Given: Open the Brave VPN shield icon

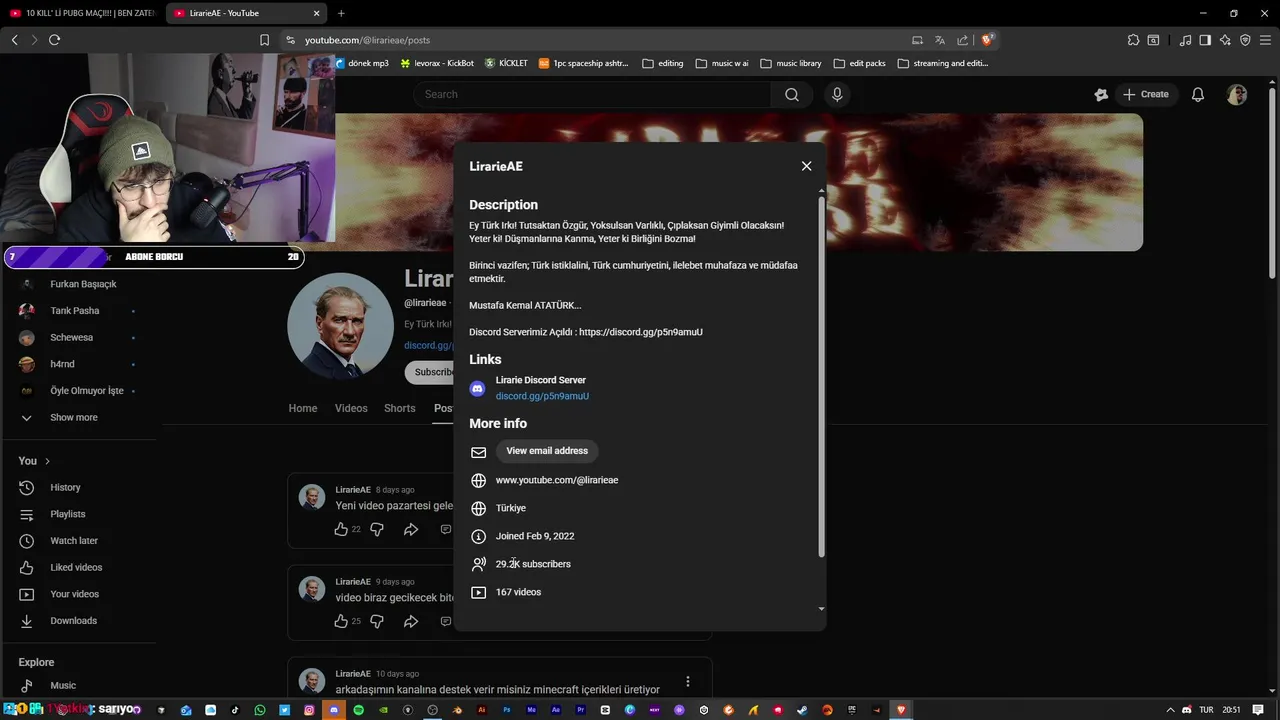Looking at the screenshot, I should [1245, 40].
